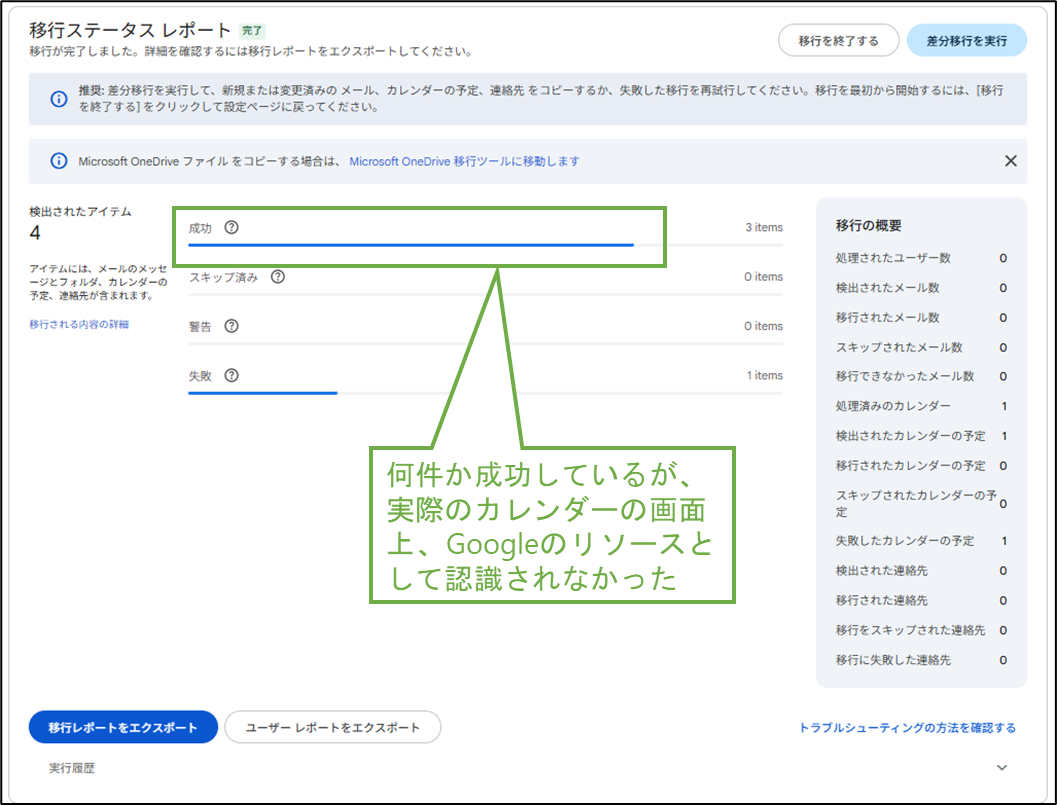Image resolution: width=1057 pixels, height=805 pixels.
Task: Click 移行レポートをエクスポート button
Action: 123,727
